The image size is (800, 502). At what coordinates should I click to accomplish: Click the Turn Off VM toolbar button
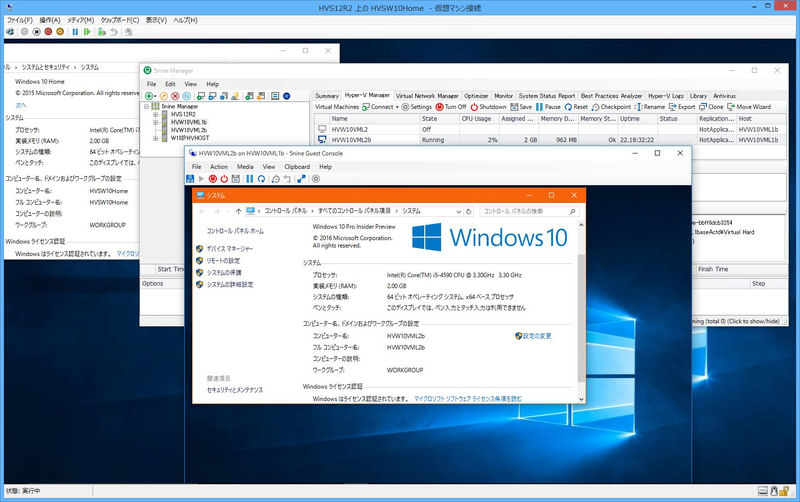coord(451,106)
